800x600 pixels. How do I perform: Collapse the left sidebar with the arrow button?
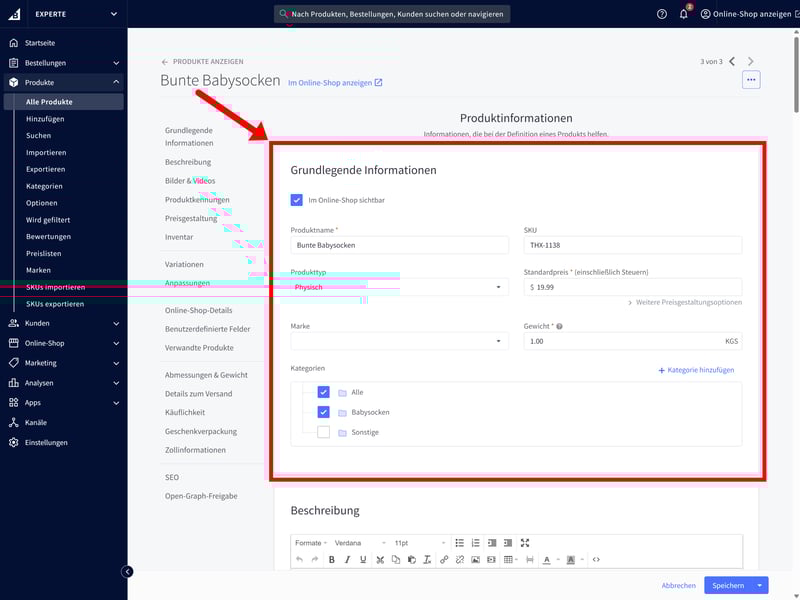point(127,571)
